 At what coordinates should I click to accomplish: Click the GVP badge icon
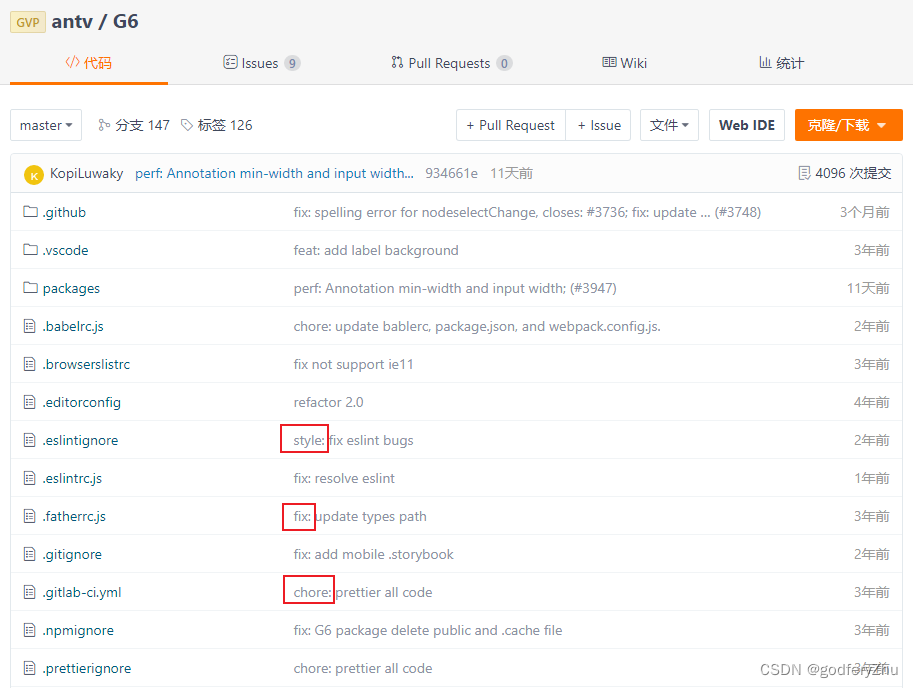(27, 22)
